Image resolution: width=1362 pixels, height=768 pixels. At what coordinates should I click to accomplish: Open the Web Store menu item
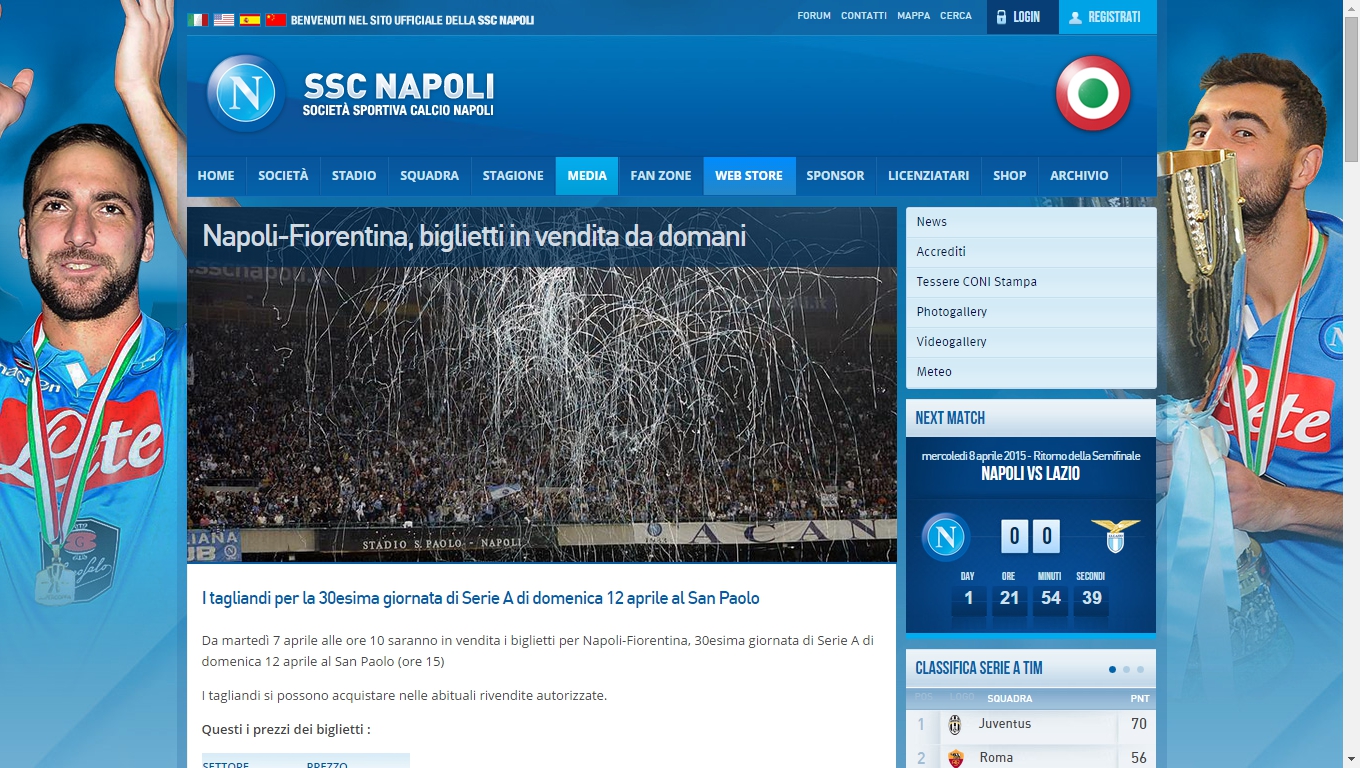(749, 176)
